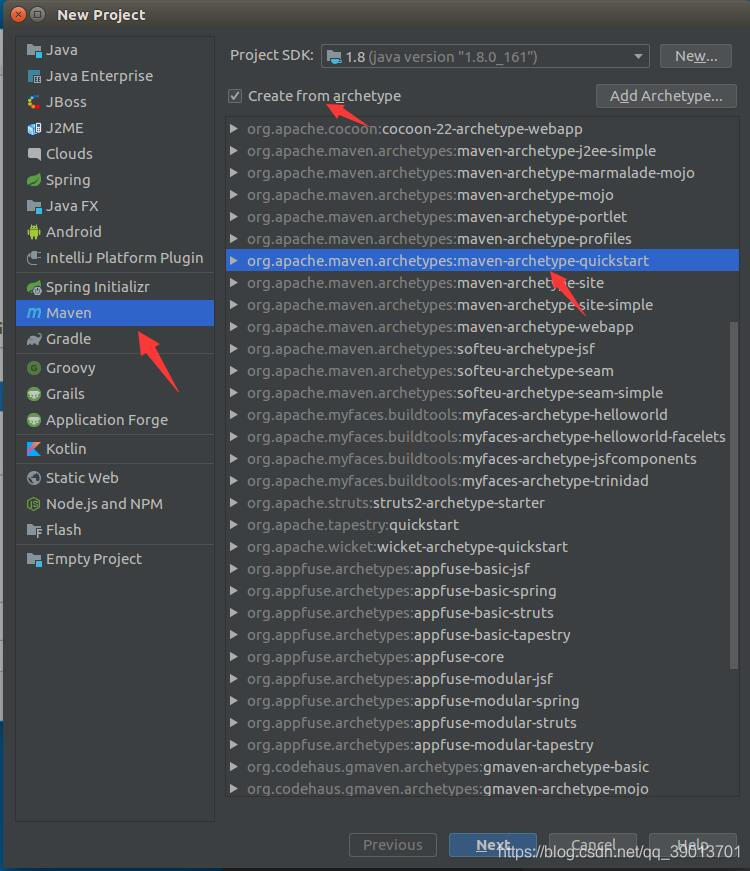Select appfuse-modular-jsf row
The width and height of the screenshot is (750, 871).
pyautogui.click(x=482, y=679)
